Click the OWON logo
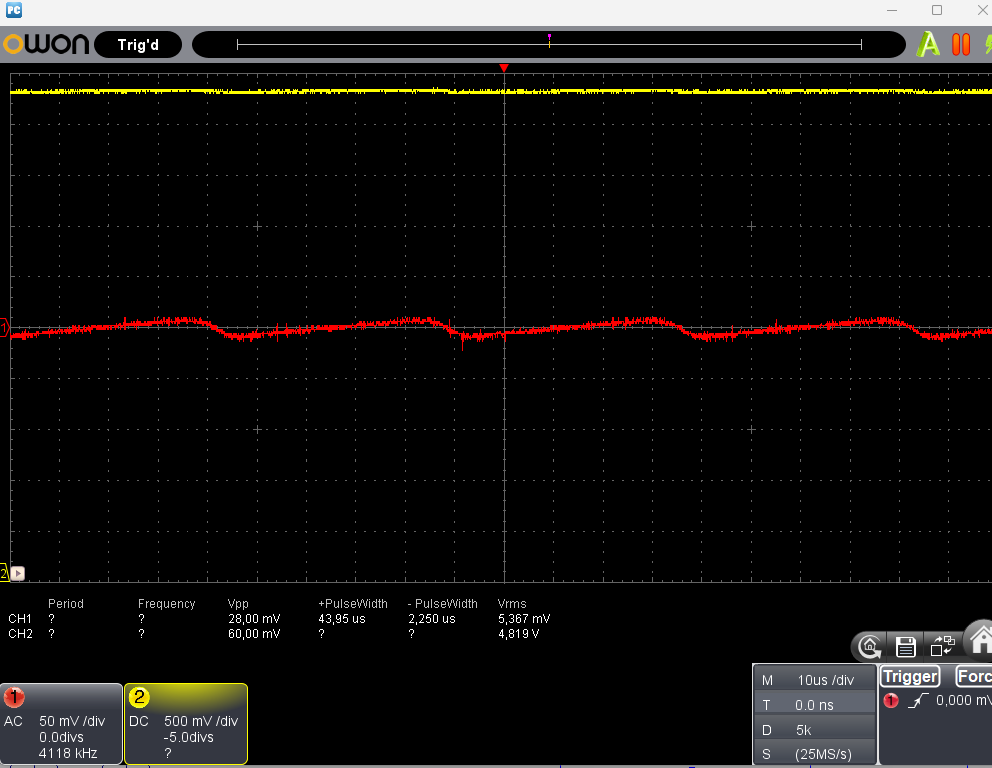 (46, 44)
